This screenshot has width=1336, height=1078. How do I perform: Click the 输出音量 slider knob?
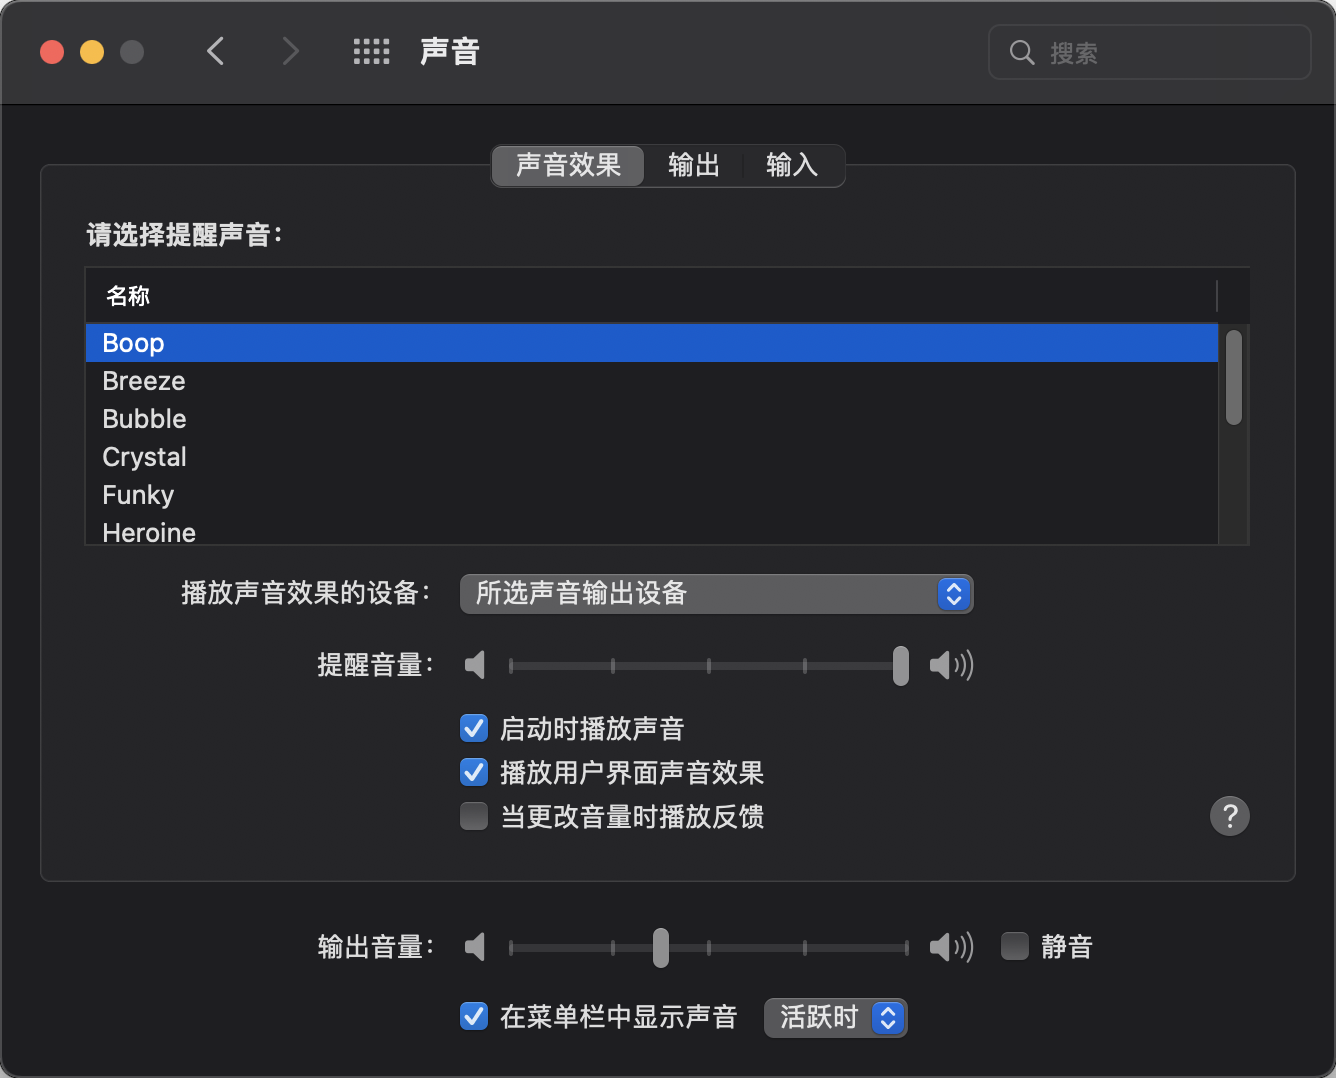point(661,947)
